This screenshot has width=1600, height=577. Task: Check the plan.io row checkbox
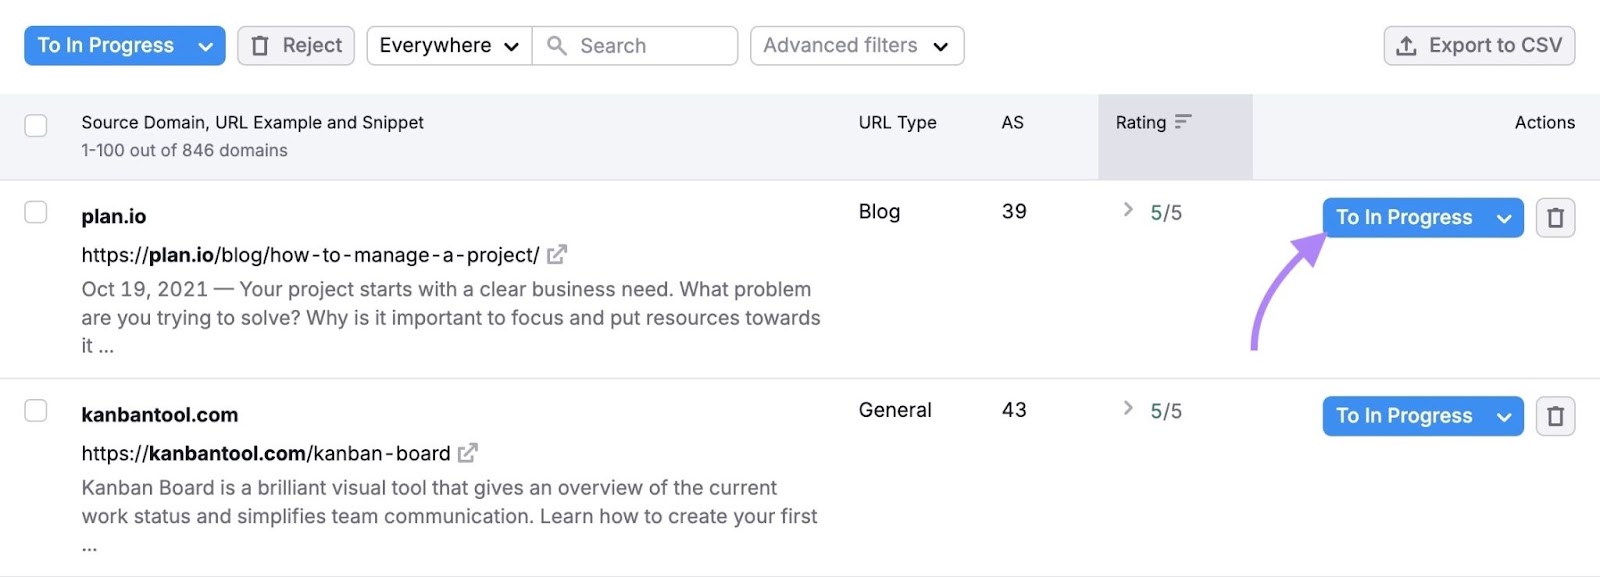pyautogui.click(x=36, y=212)
